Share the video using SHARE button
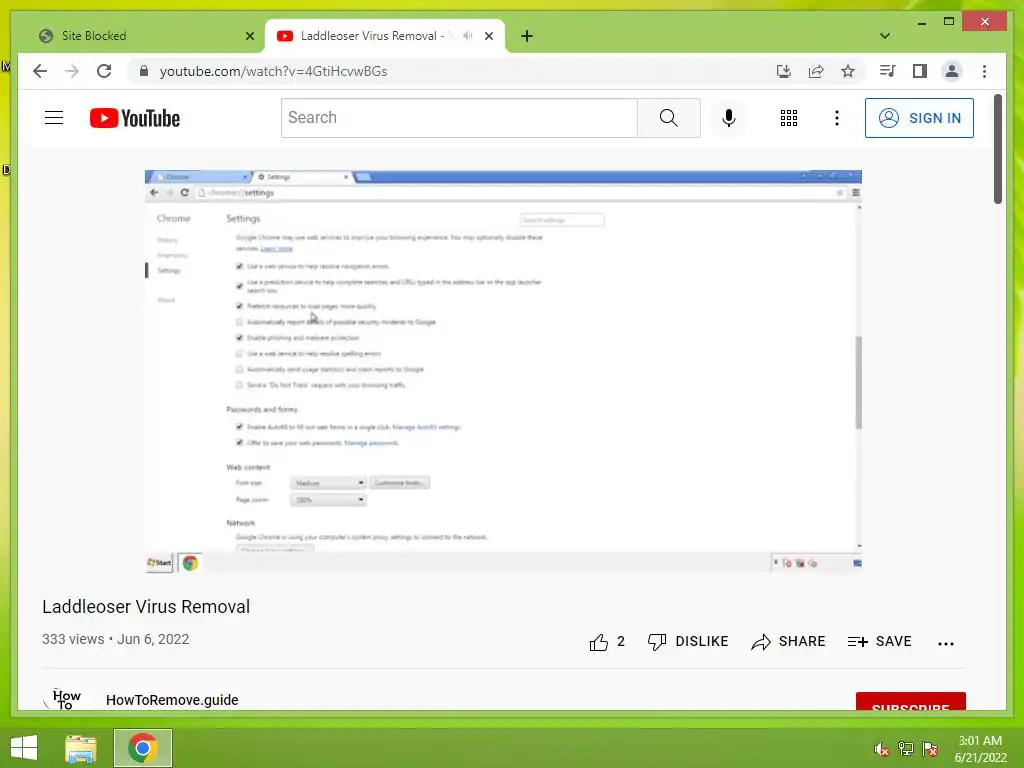The image size is (1024, 768). pos(788,642)
